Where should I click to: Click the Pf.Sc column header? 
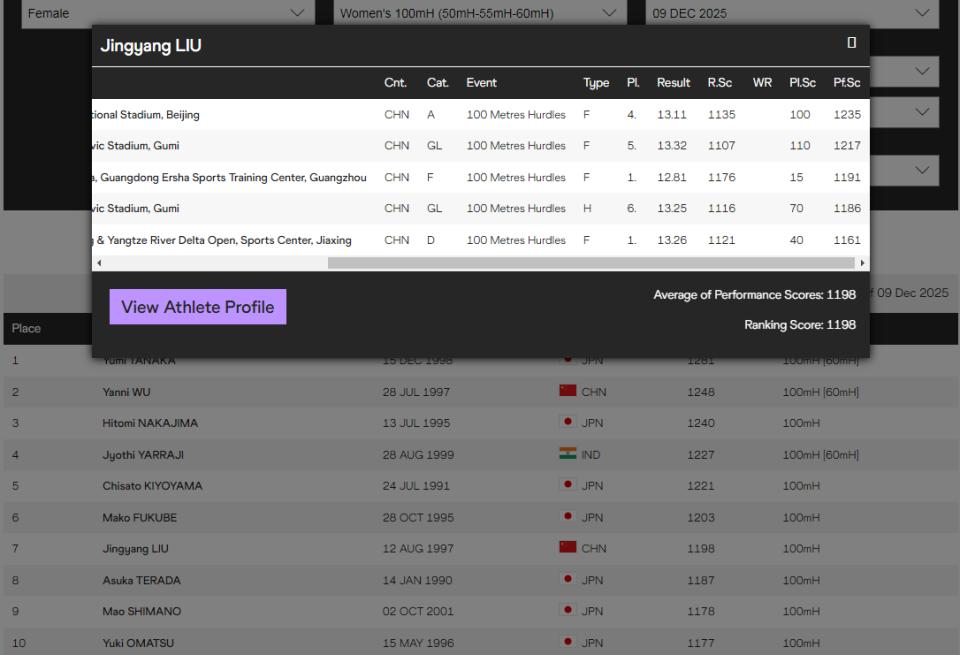pos(847,83)
